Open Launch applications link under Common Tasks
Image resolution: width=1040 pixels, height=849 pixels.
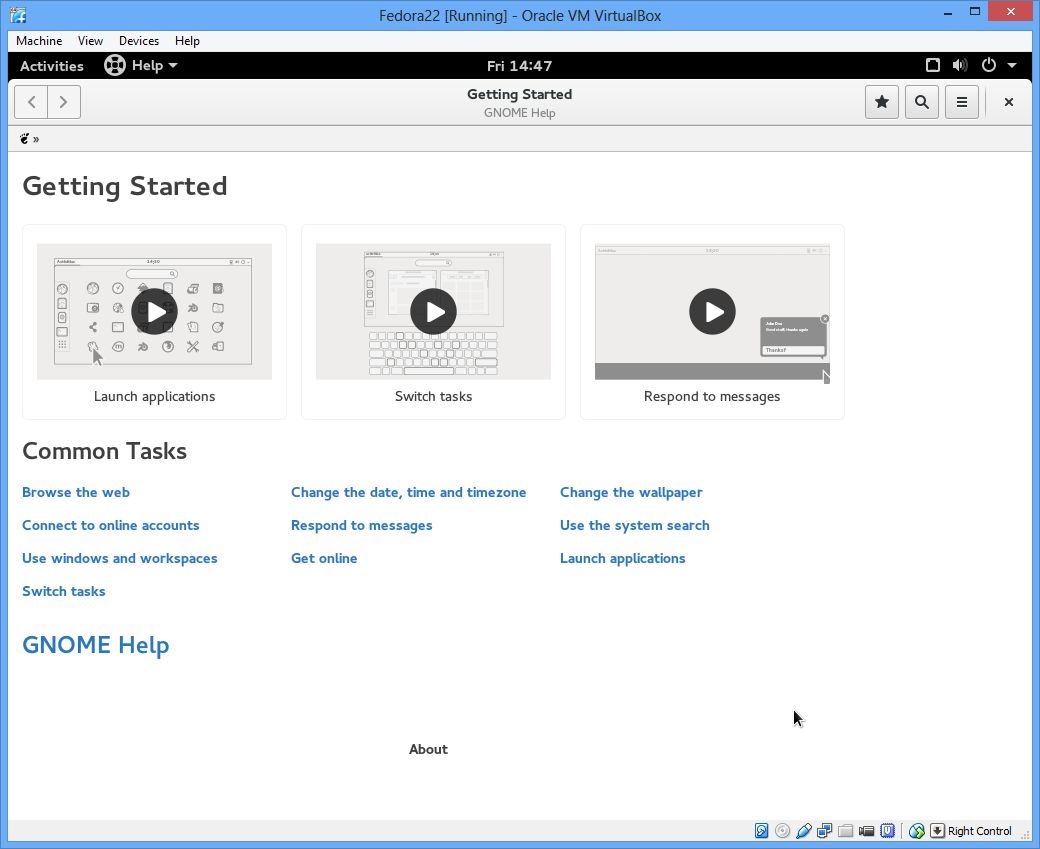622,558
